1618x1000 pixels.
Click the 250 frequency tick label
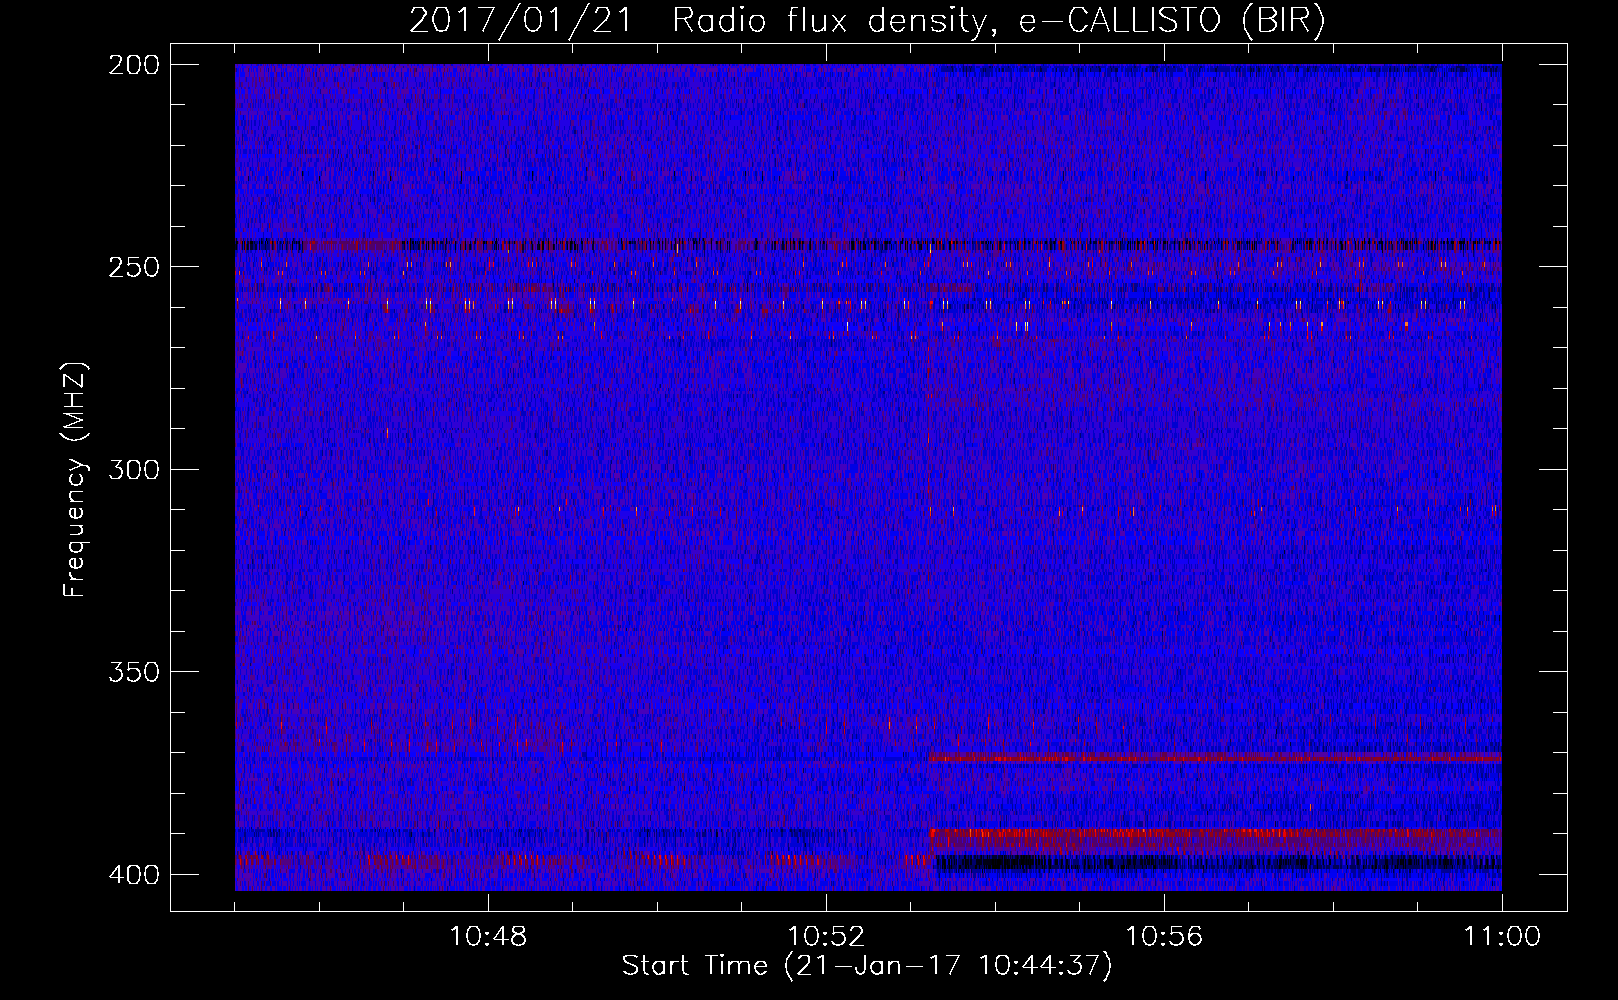tap(134, 267)
